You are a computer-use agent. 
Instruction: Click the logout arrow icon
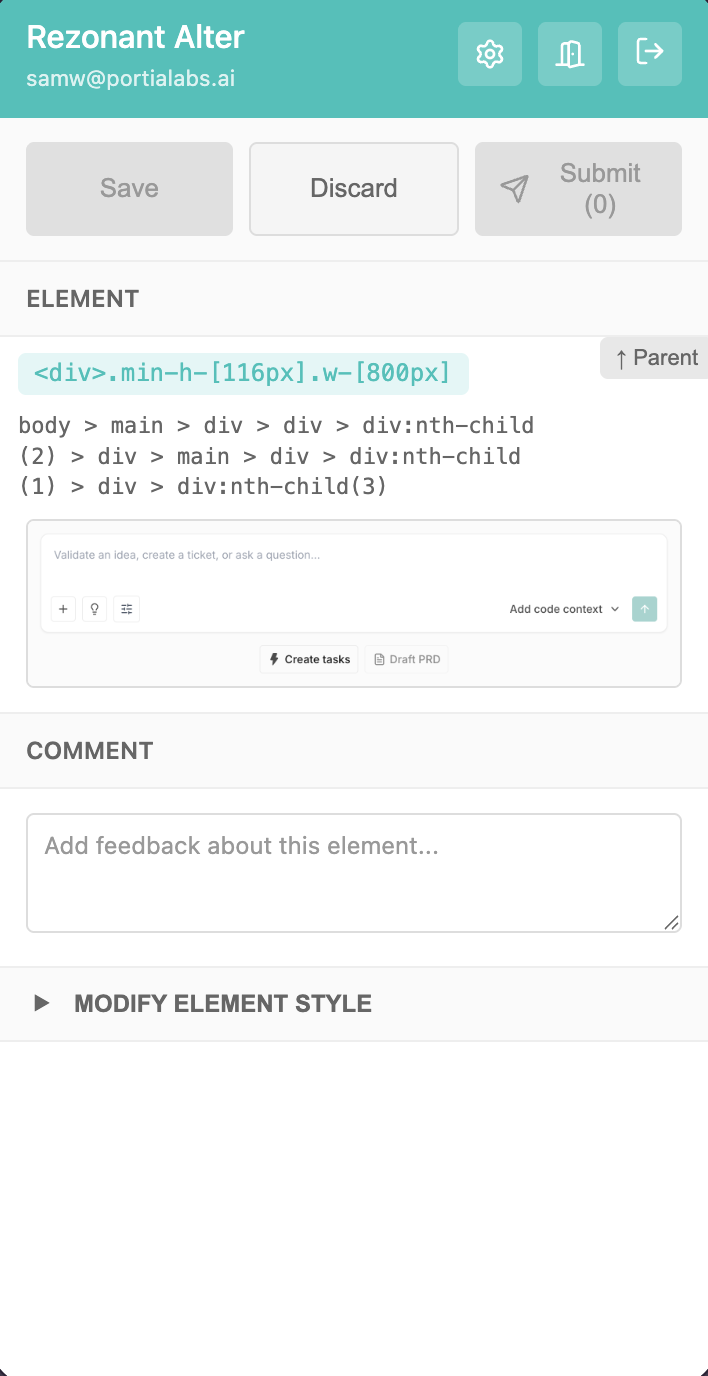pos(650,51)
